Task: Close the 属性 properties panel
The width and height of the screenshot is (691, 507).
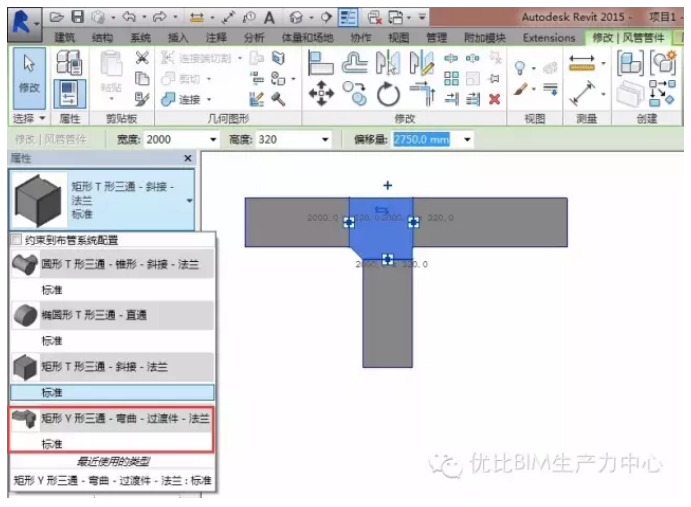Action: [x=187, y=158]
